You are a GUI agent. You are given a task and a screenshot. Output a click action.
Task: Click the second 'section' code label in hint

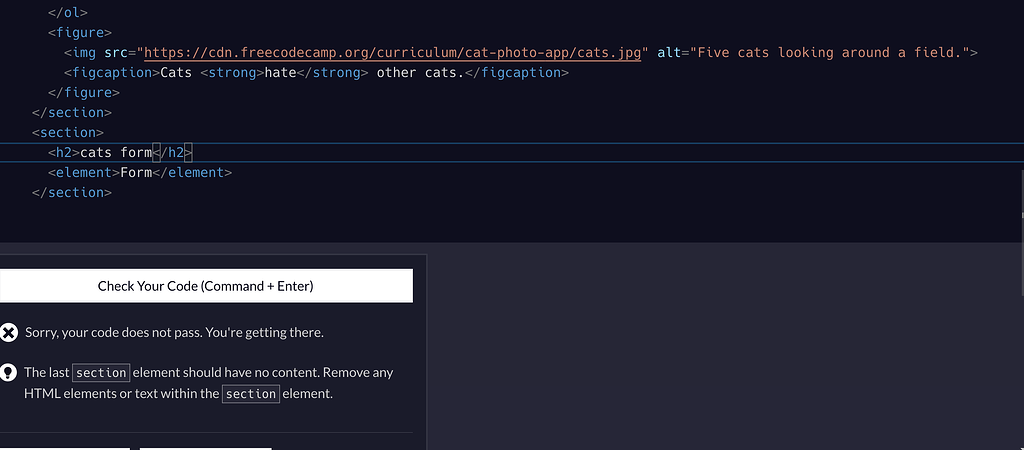click(x=250, y=394)
